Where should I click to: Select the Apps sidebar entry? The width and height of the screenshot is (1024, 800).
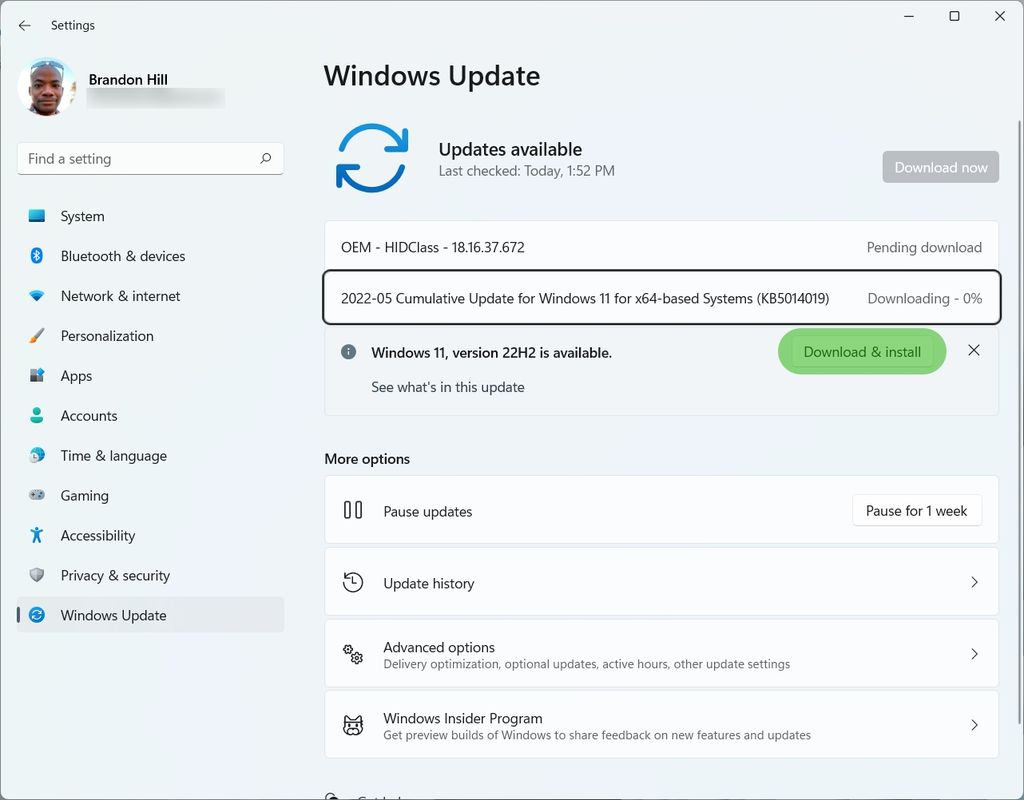tap(75, 376)
